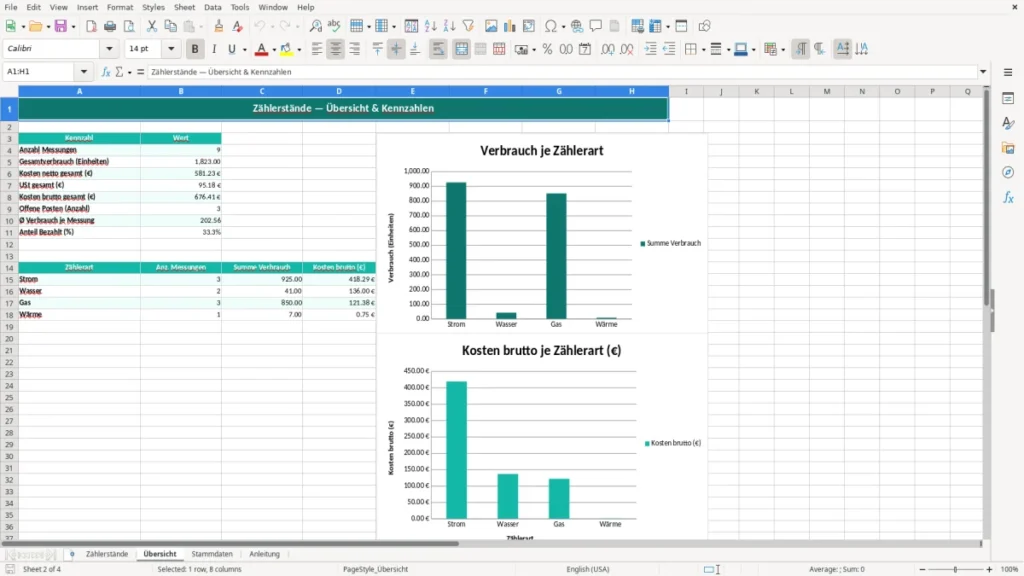Click the formula input field

point(562,72)
